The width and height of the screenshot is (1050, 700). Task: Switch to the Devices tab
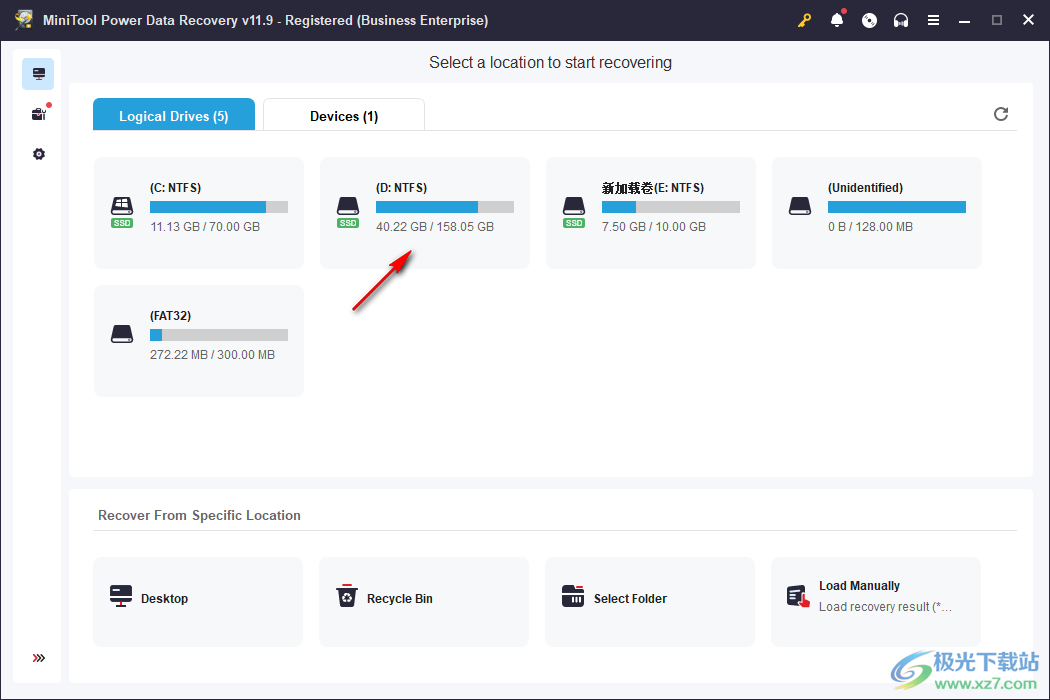(x=343, y=115)
